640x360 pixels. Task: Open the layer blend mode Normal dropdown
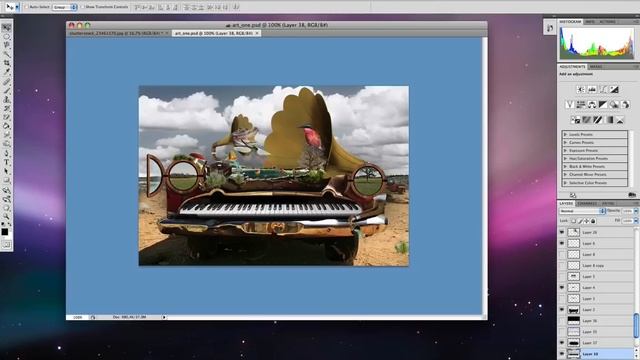tap(582, 211)
